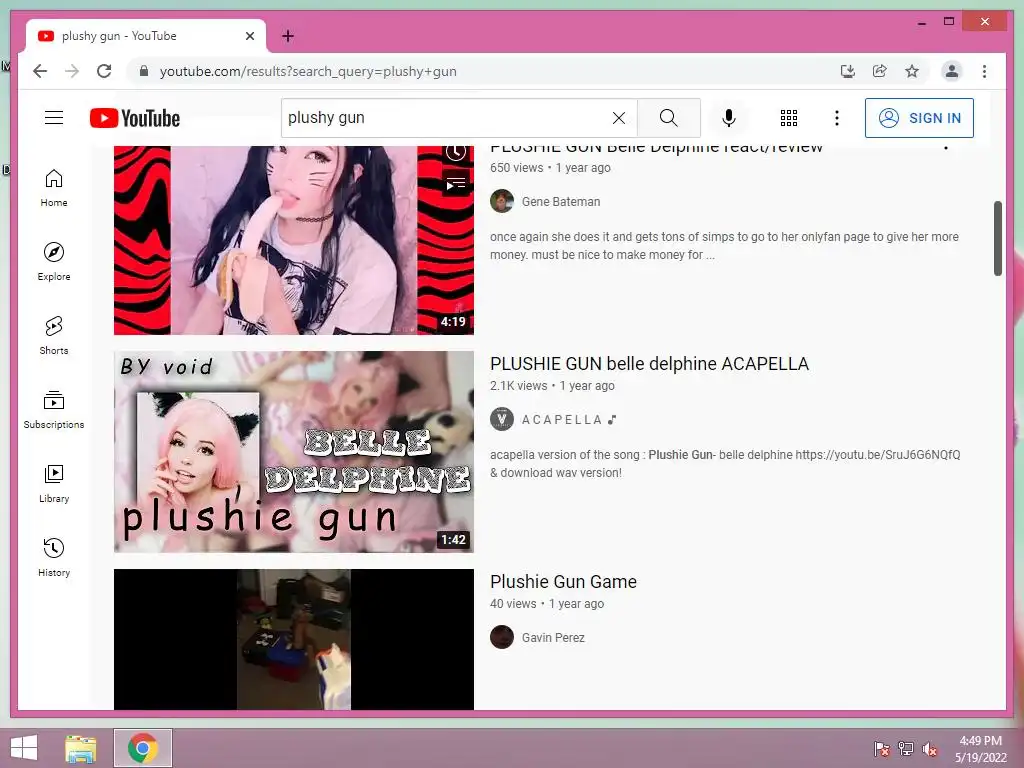This screenshot has width=1024, height=768.
Task: Click acapella video description text
Action: (725, 464)
